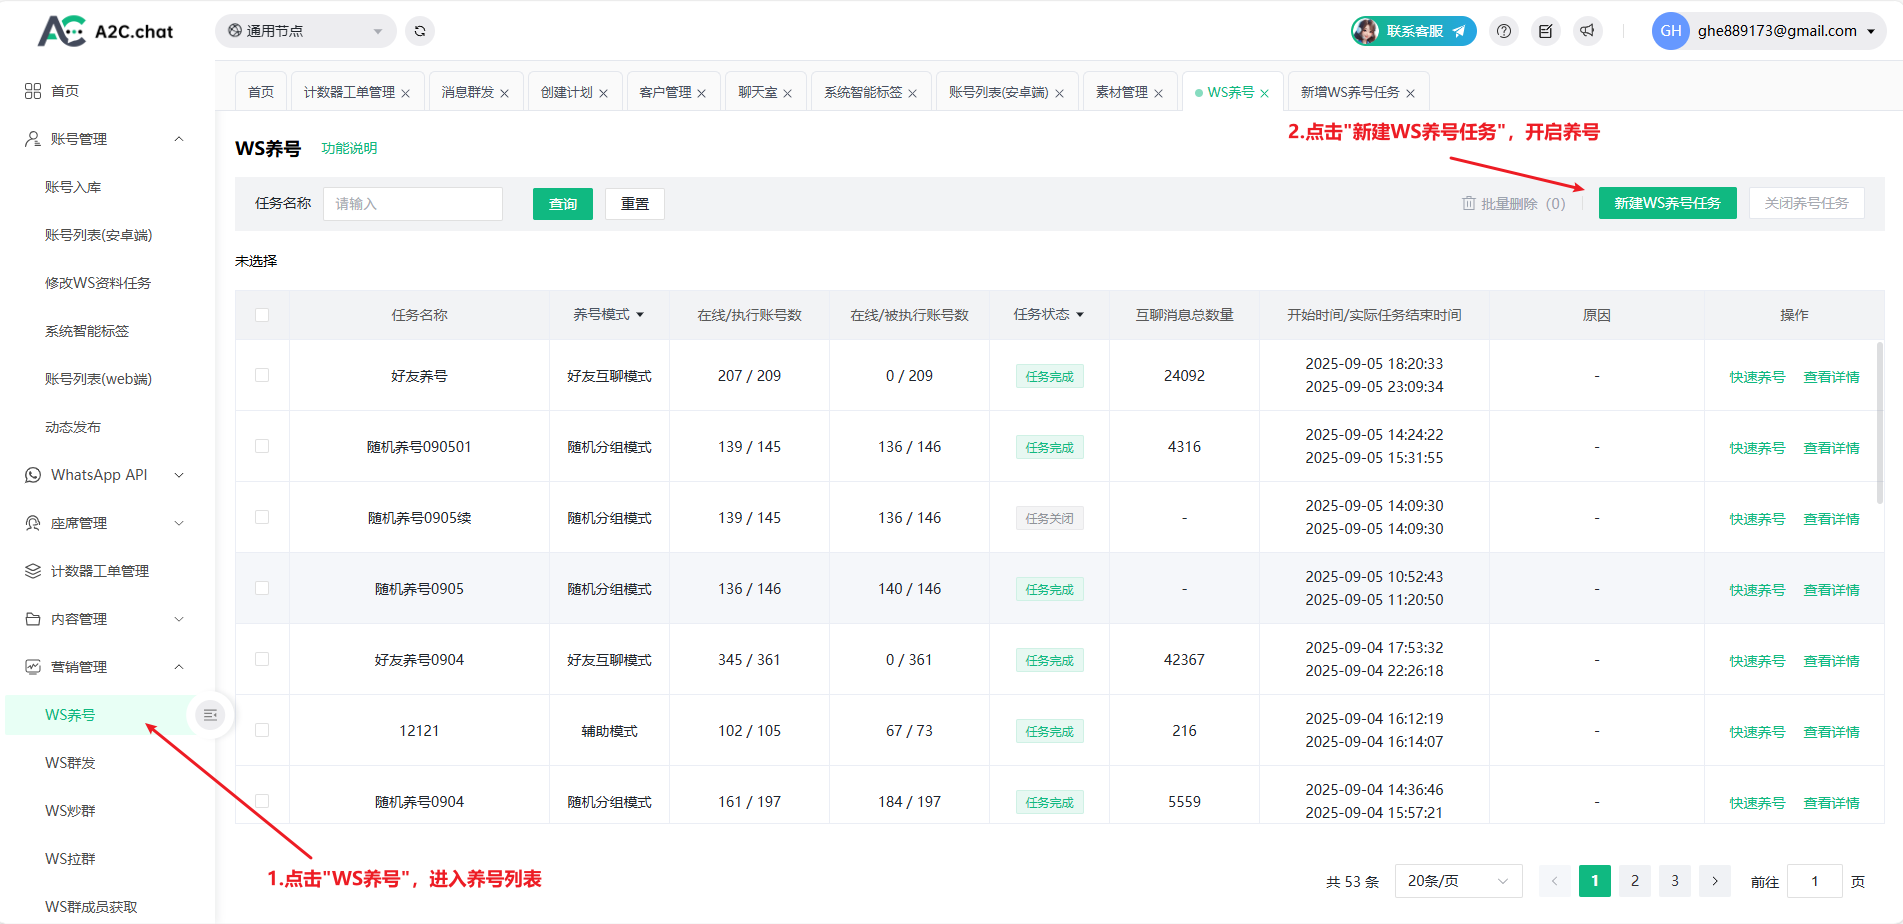This screenshot has width=1903, height=924.
Task: Check the box for 好友养号 row
Action: point(262,375)
